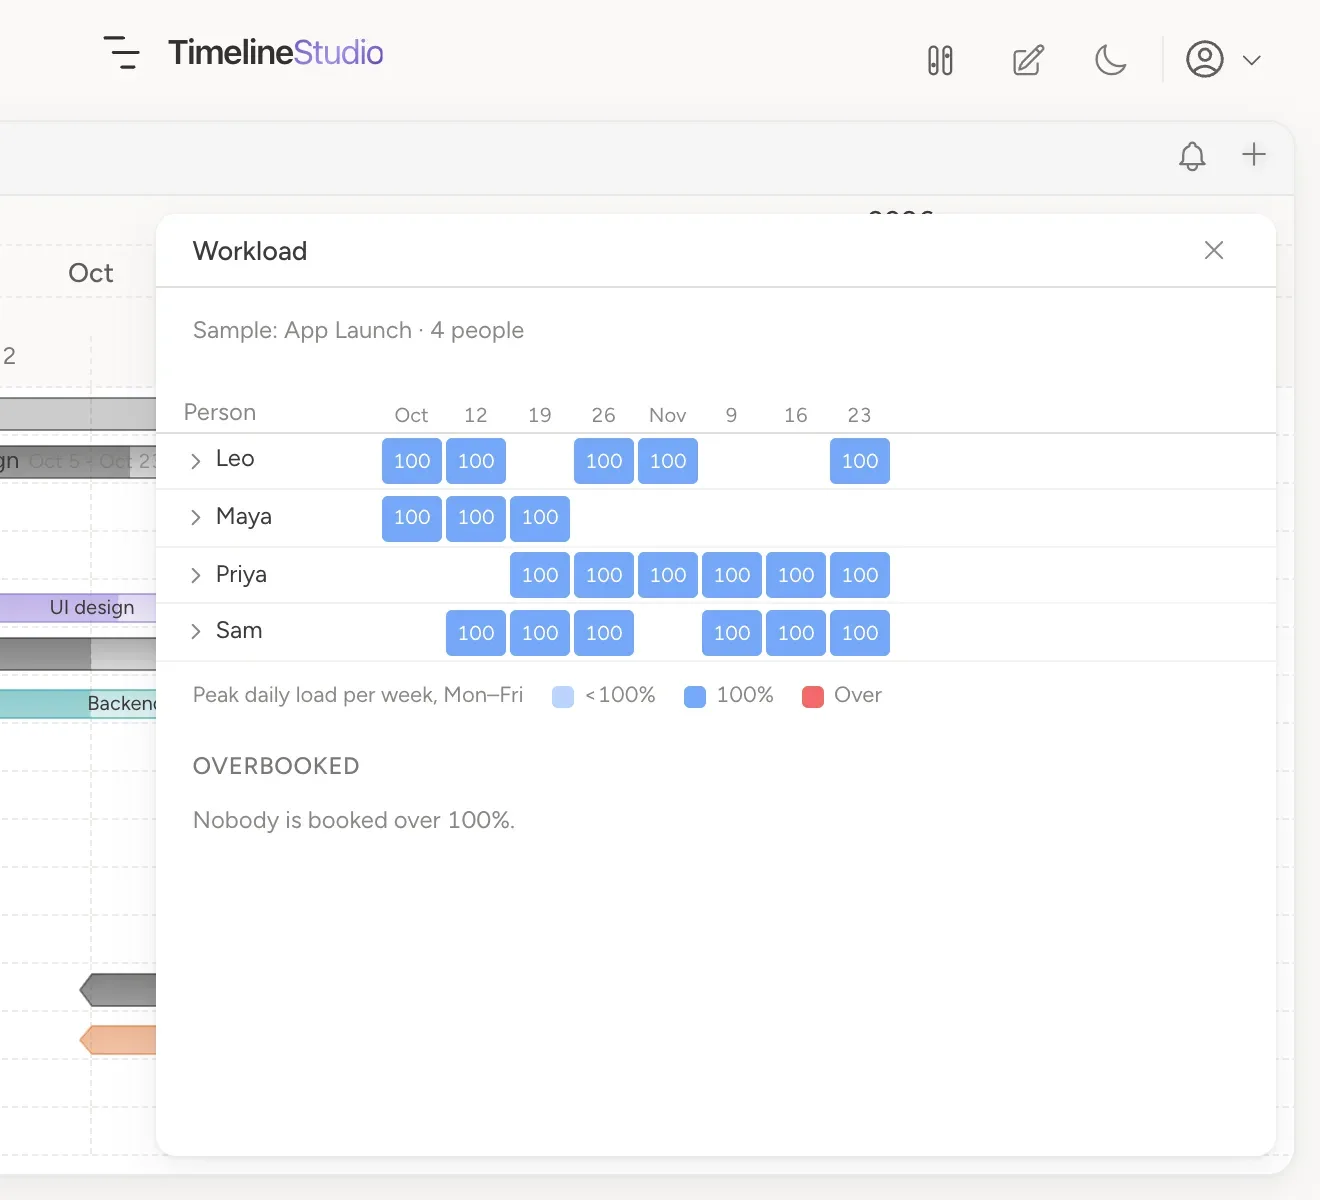1320x1200 pixels.
Task: Click the column layout icon in header
Action: (x=940, y=61)
